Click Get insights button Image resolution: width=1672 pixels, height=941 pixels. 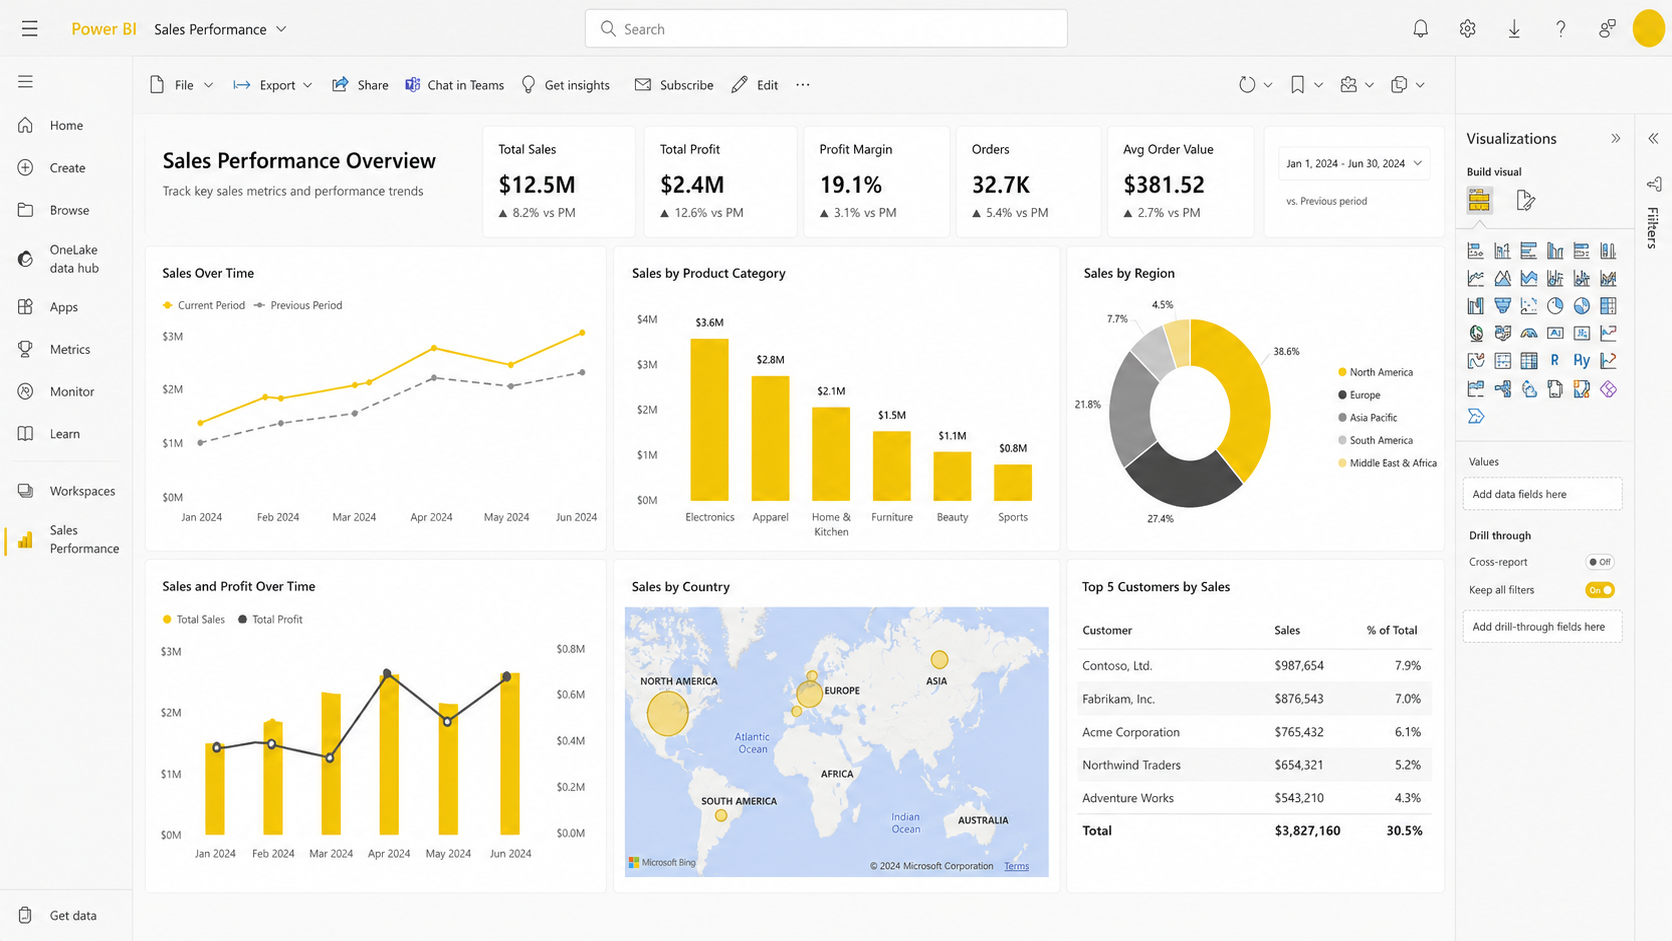tap(565, 85)
